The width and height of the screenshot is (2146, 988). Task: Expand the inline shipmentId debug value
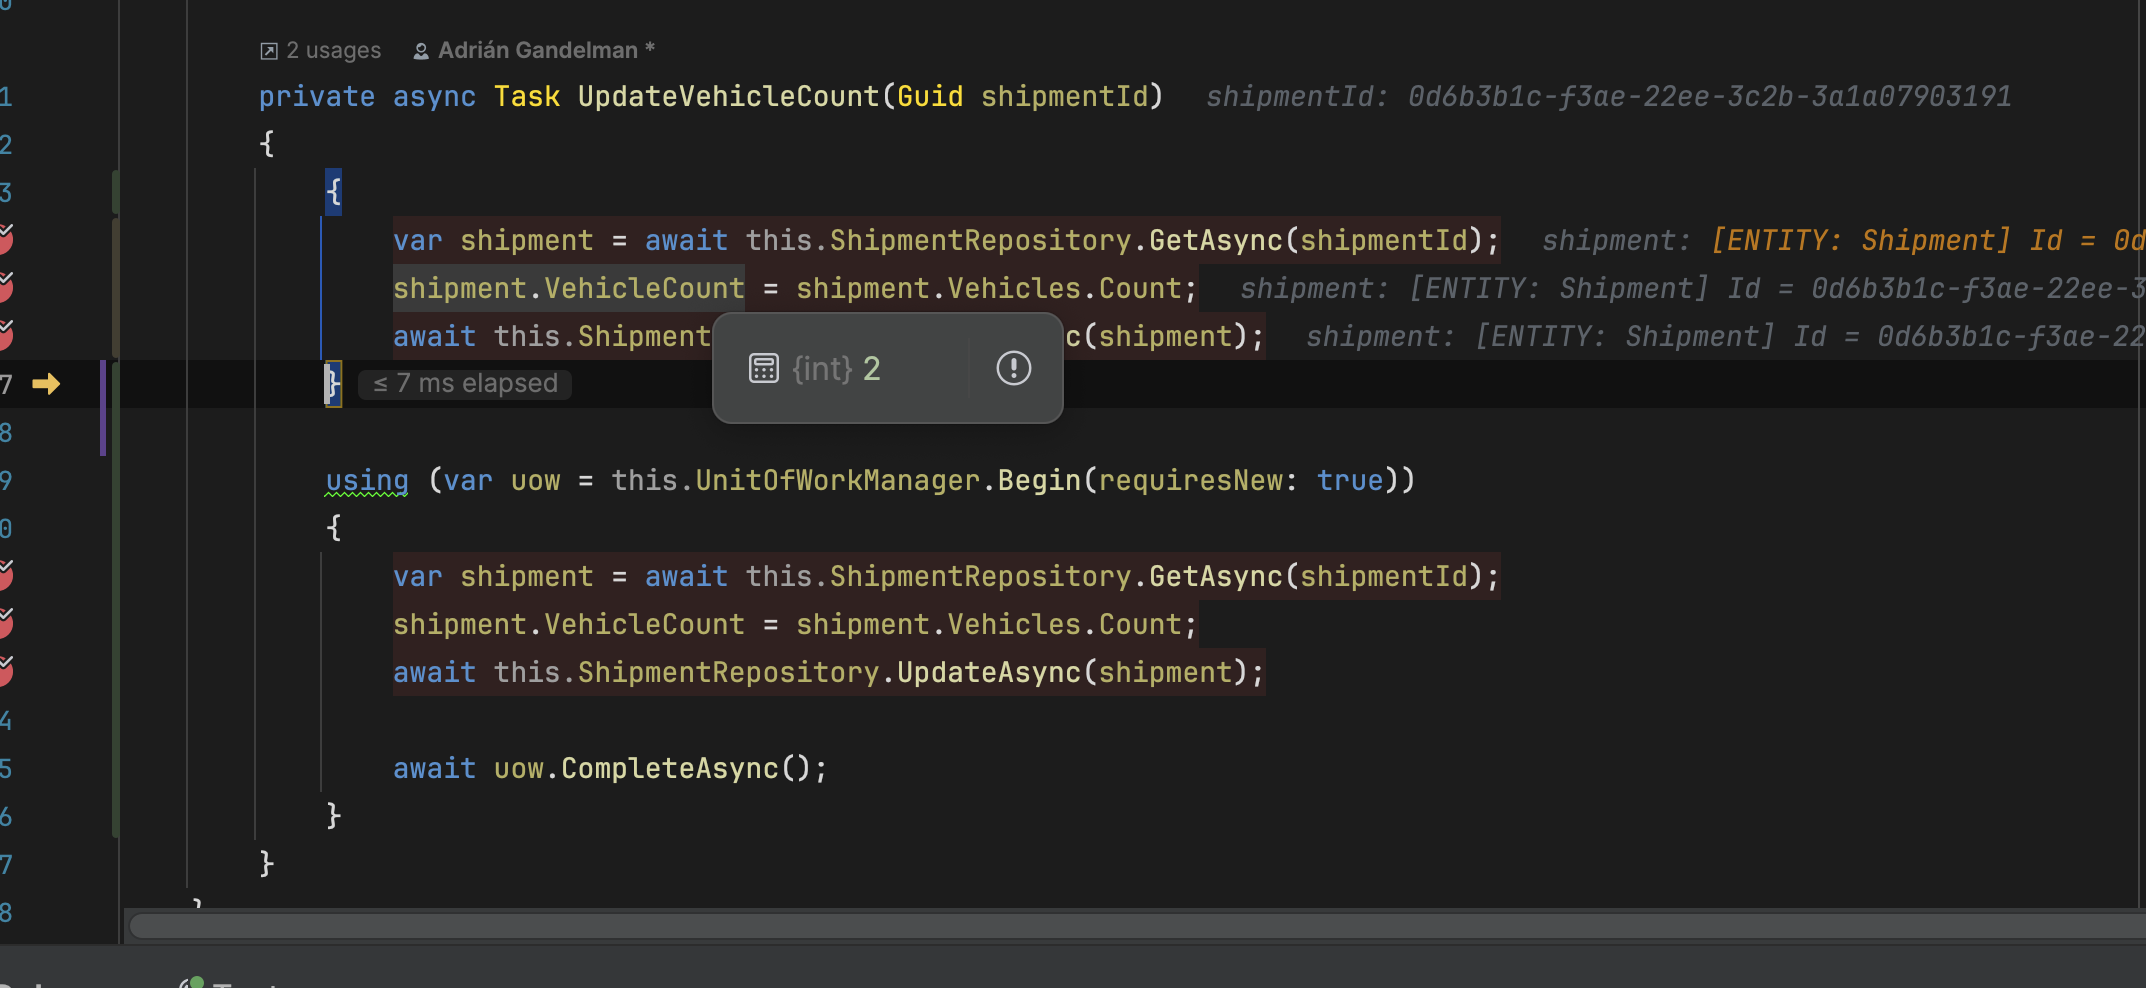tap(1608, 97)
